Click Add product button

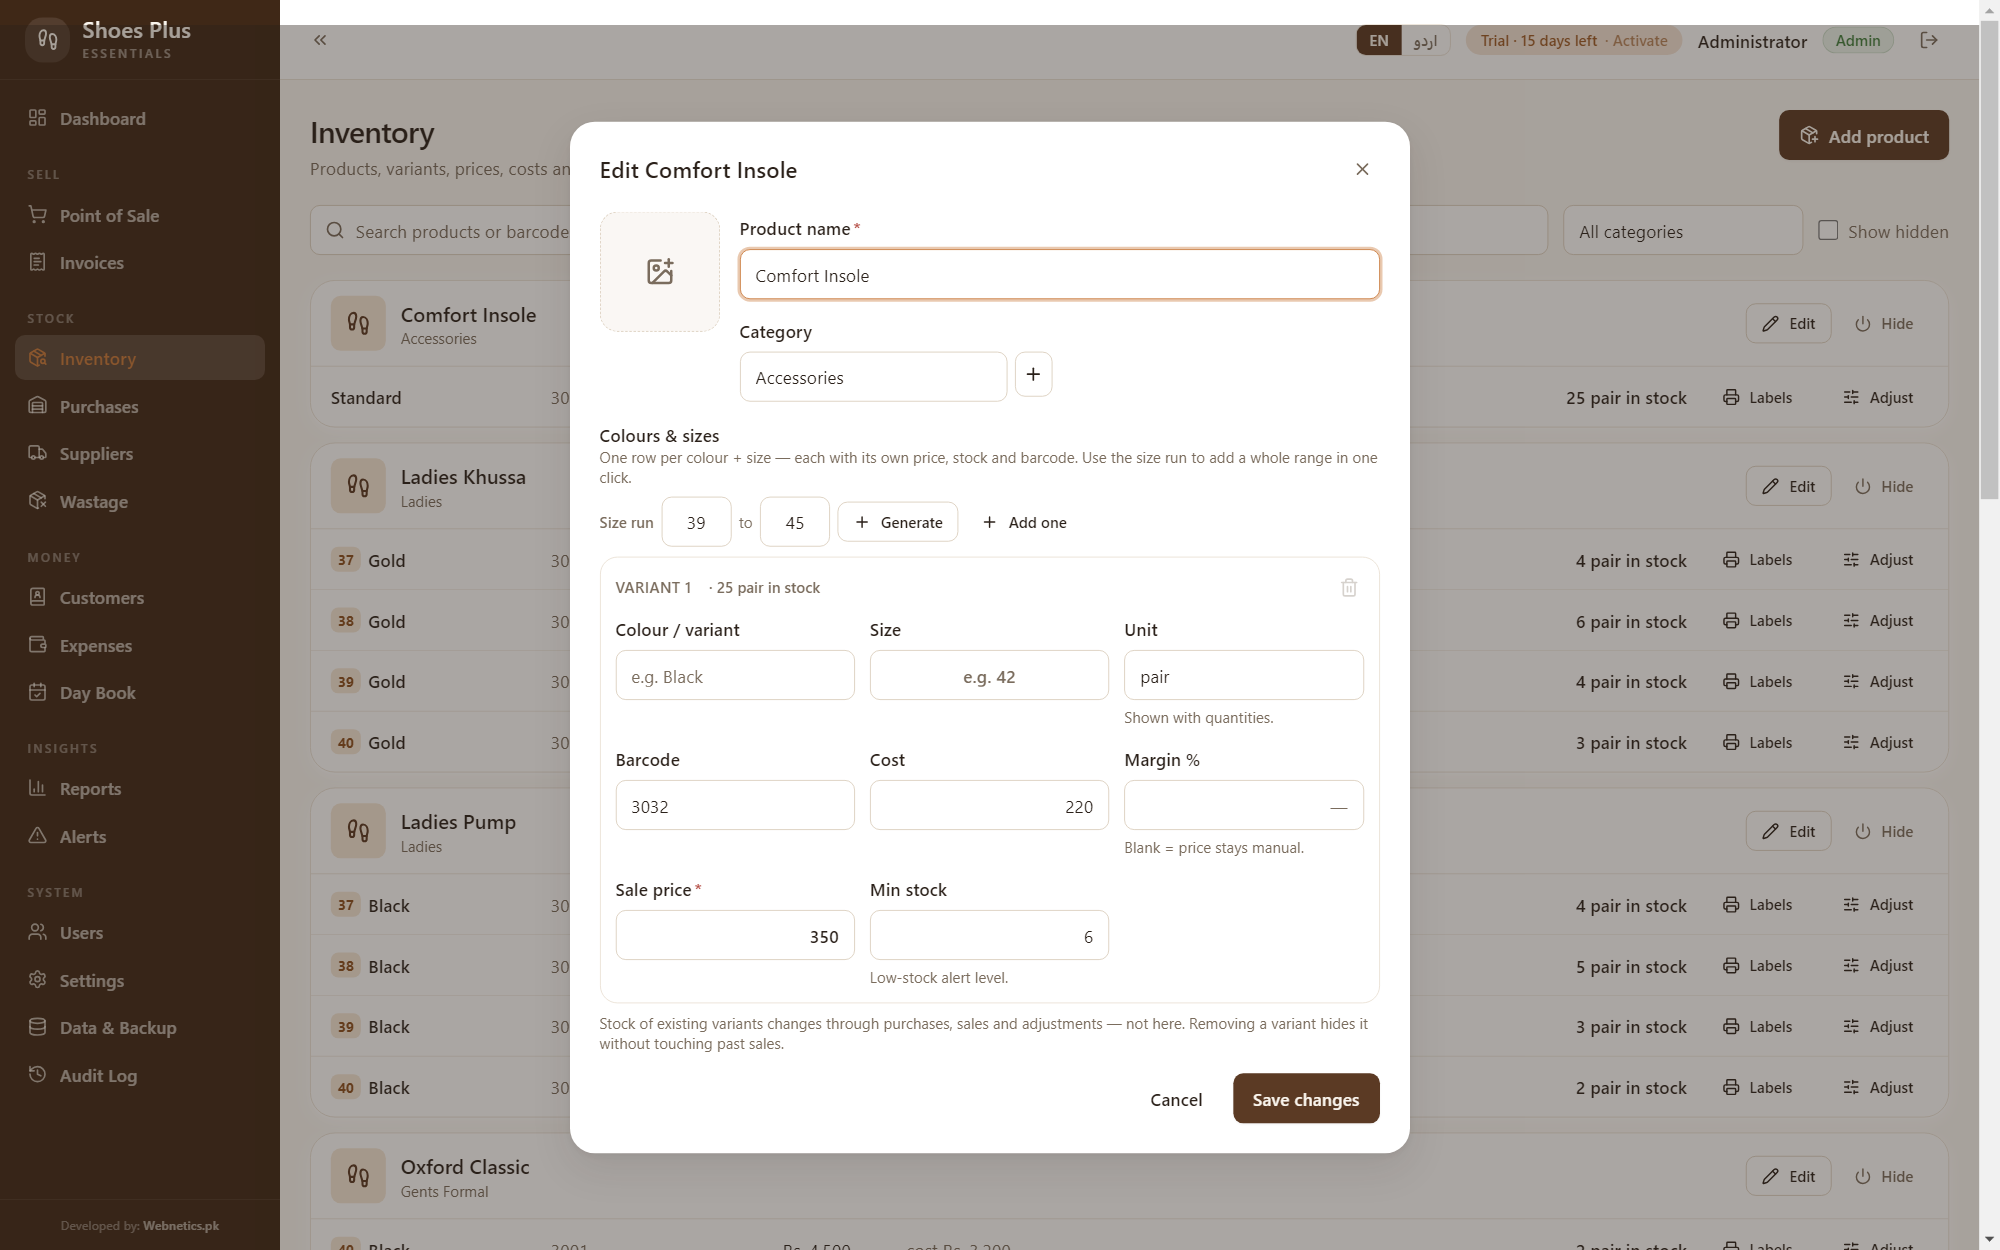tap(1864, 135)
